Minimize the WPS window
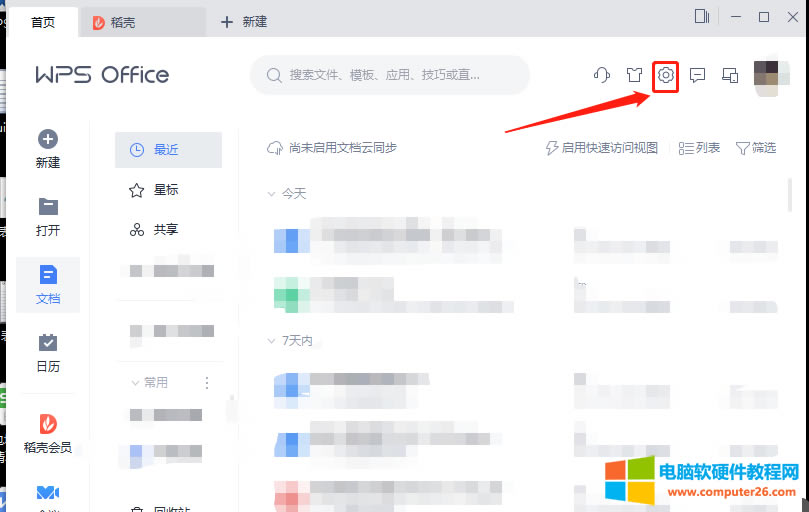This screenshot has width=809, height=512. [x=736, y=17]
